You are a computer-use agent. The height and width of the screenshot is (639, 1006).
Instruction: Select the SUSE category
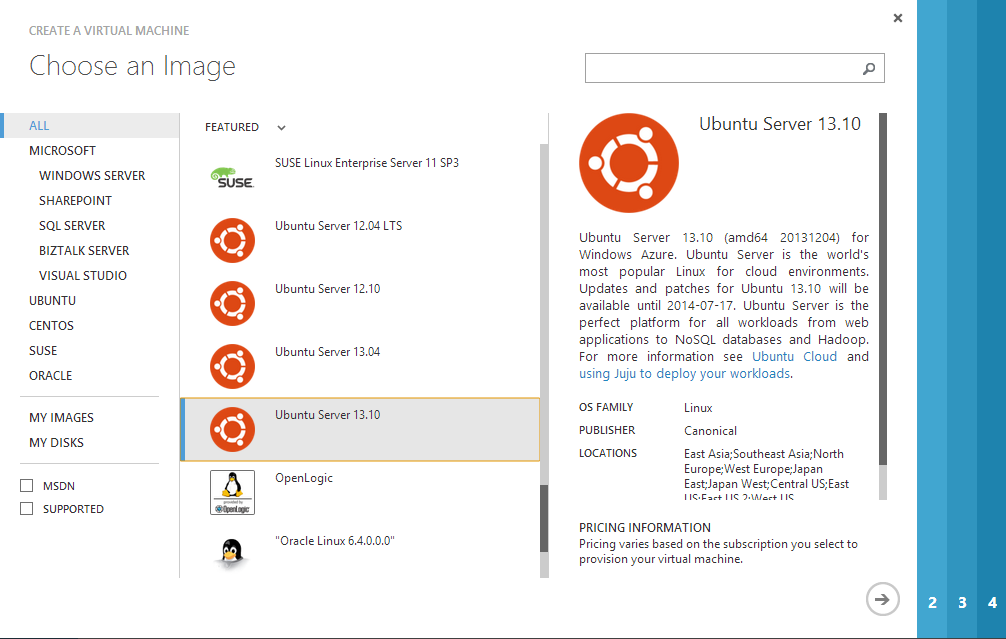click(43, 351)
